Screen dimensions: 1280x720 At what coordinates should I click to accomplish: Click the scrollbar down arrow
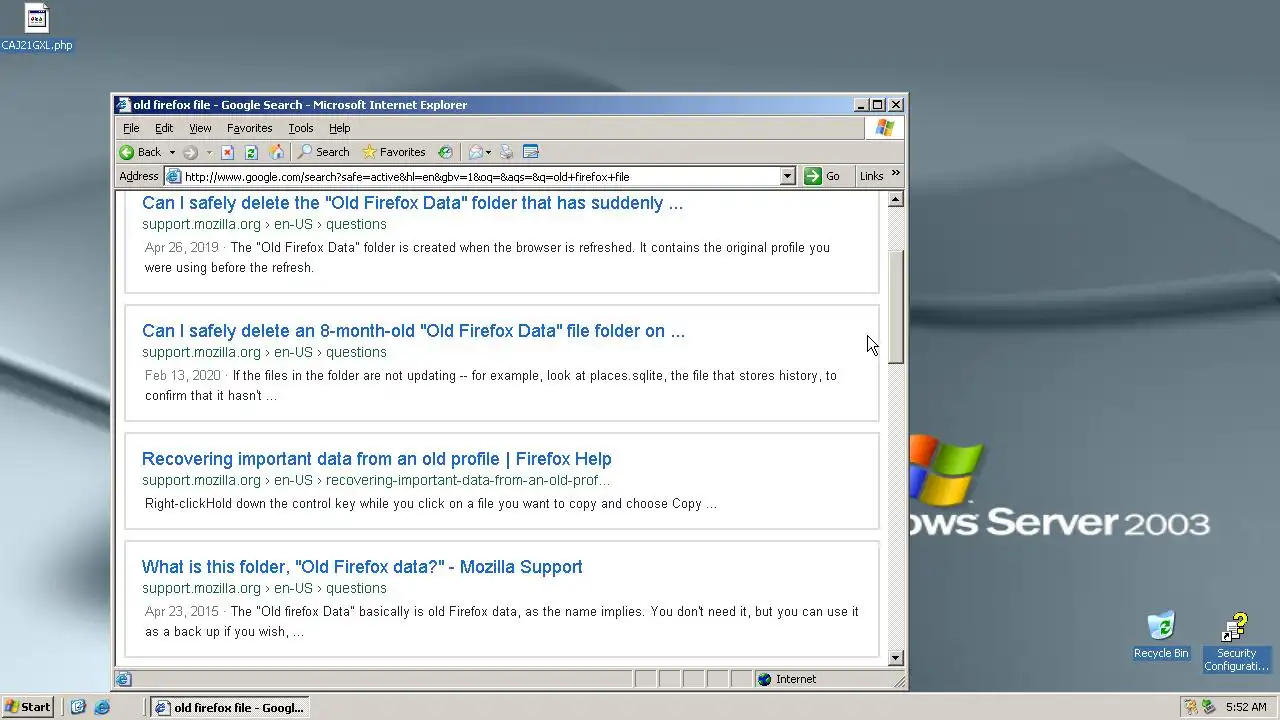tap(895, 658)
